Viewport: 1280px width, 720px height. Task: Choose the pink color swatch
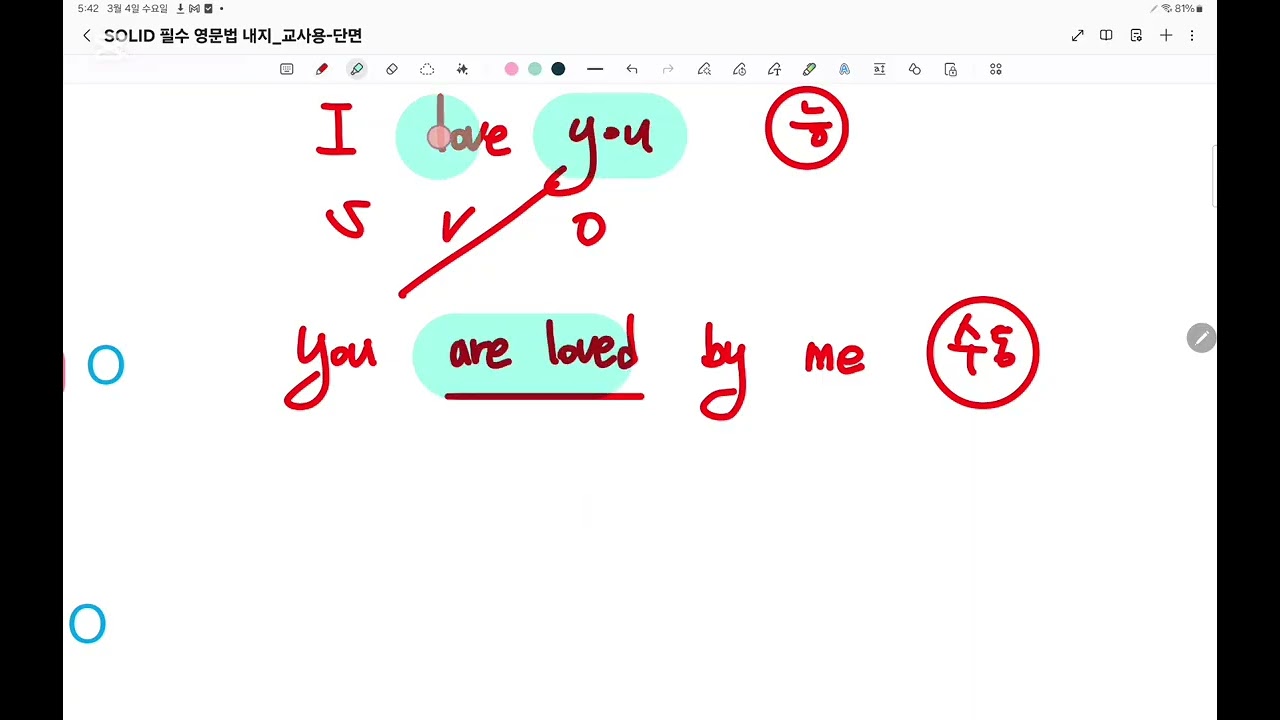[511, 69]
